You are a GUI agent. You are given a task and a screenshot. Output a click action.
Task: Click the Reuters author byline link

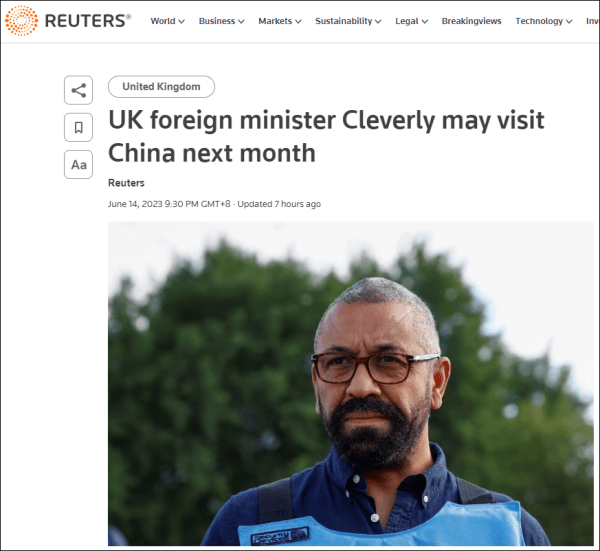pyautogui.click(x=126, y=183)
